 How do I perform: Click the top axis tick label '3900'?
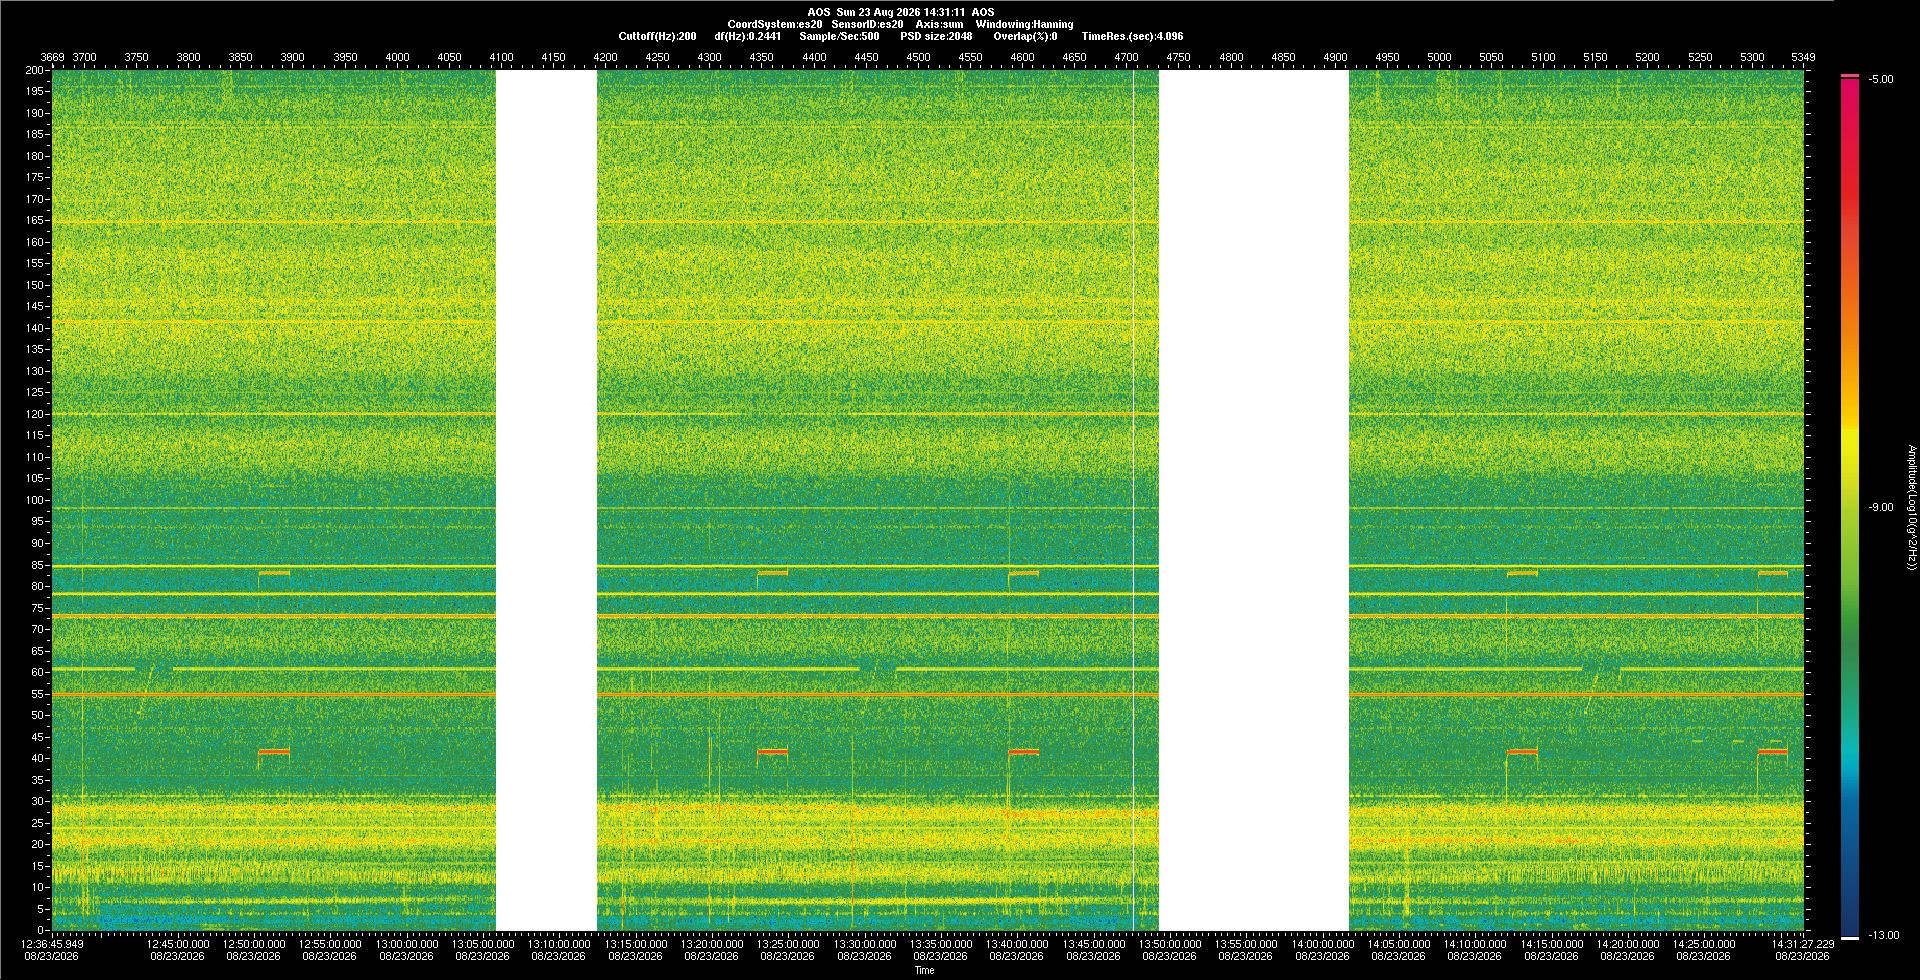pyautogui.click(x=293, y=57)
